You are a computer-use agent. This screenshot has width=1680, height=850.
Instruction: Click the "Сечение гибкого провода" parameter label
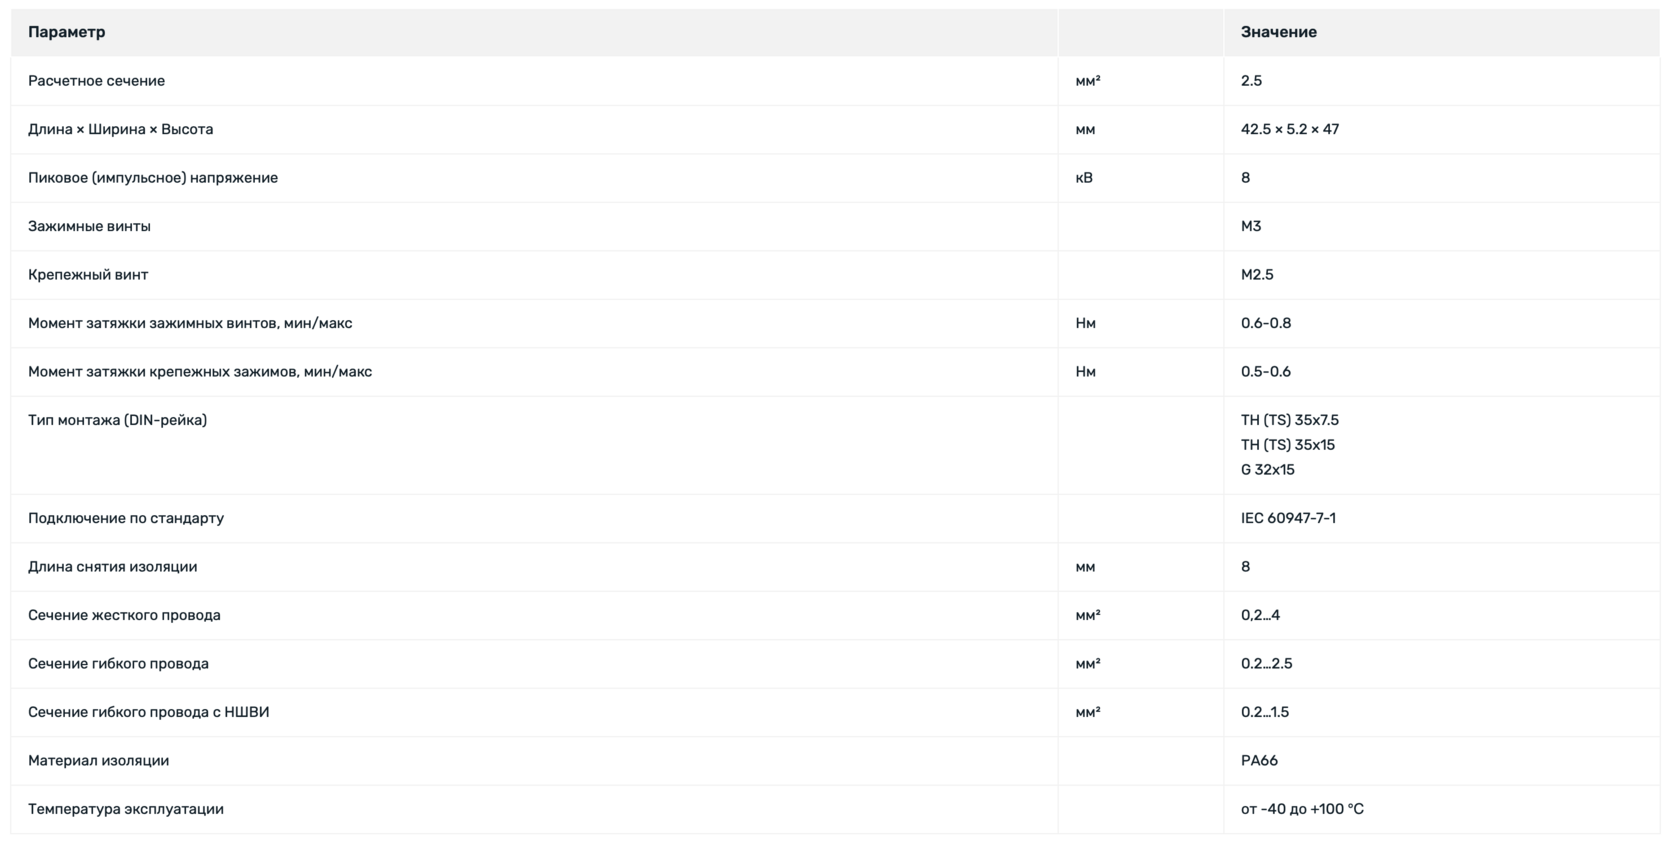coord(118,664)
